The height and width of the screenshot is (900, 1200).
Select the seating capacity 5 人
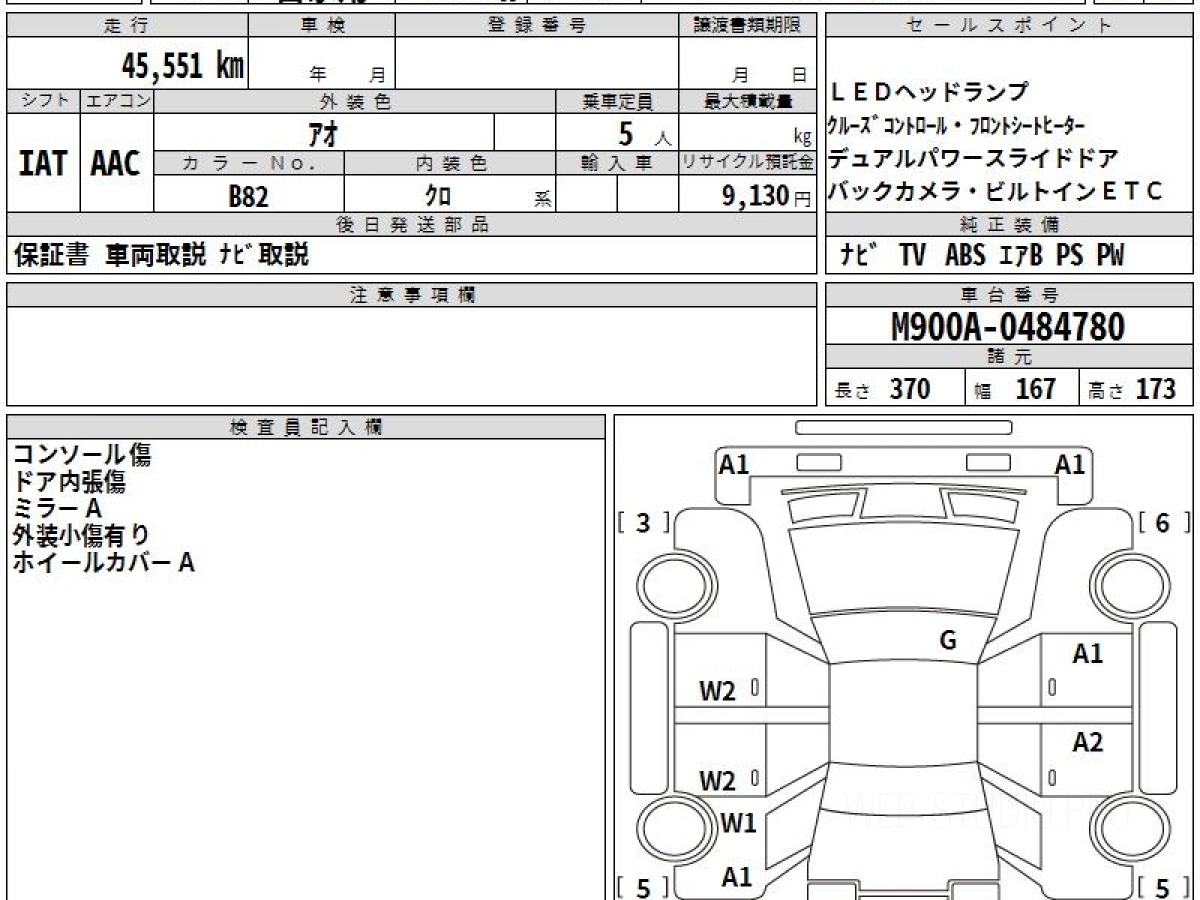point(644,133)
